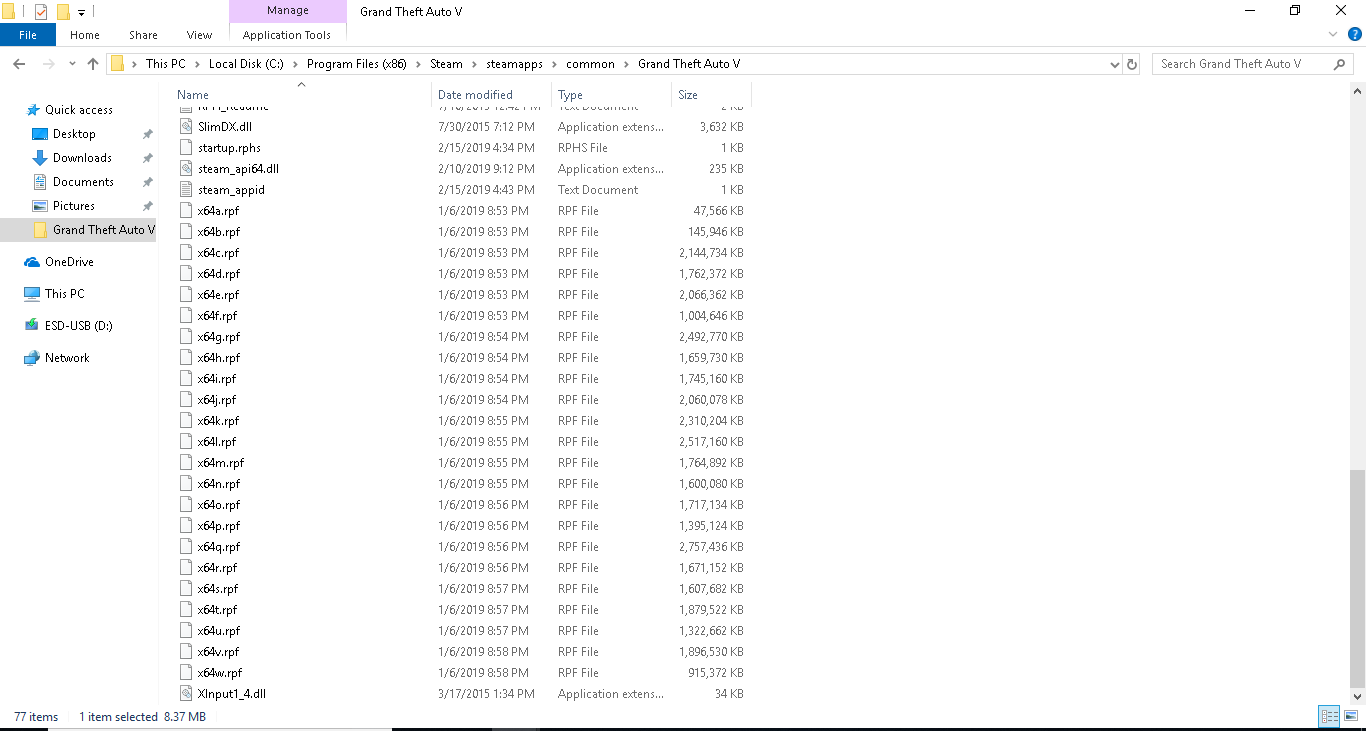
Task: Expand the ribbon using the chevron
Action: (1332, 35)
